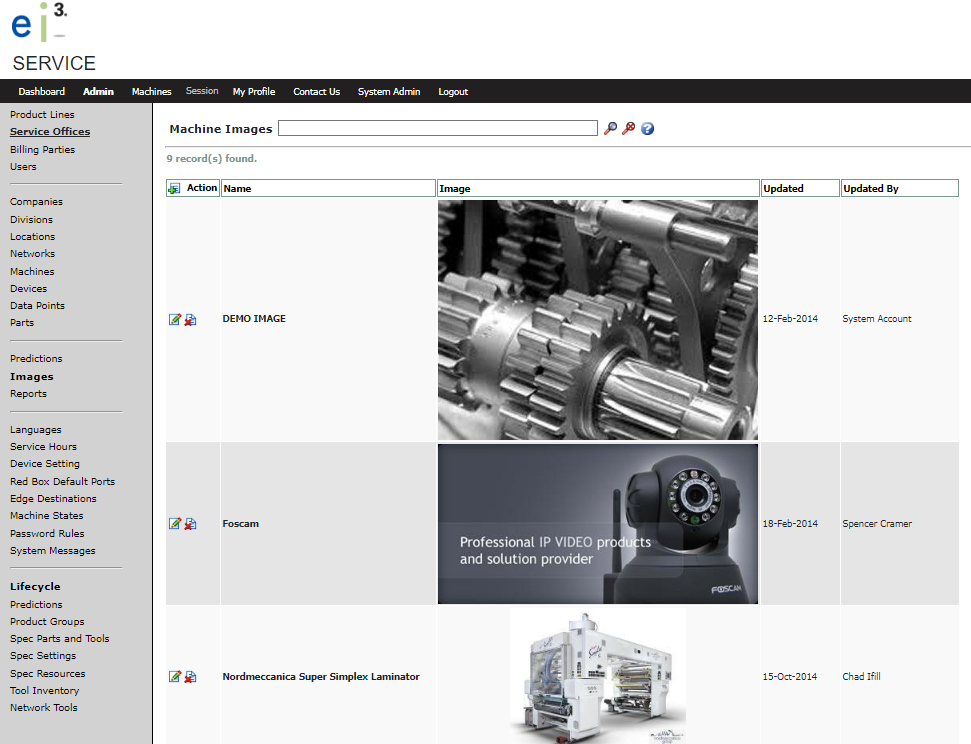Open Languages in sidebar
The height and width of the screenshot is (744, 971).
36,430
